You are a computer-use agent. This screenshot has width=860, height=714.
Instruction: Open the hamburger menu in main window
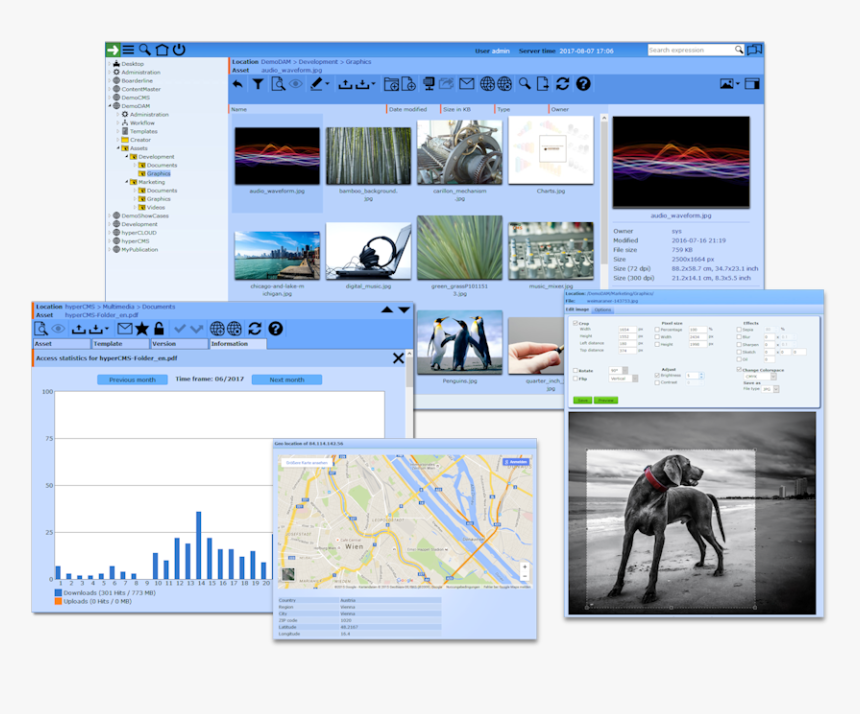tap(128, 50)
